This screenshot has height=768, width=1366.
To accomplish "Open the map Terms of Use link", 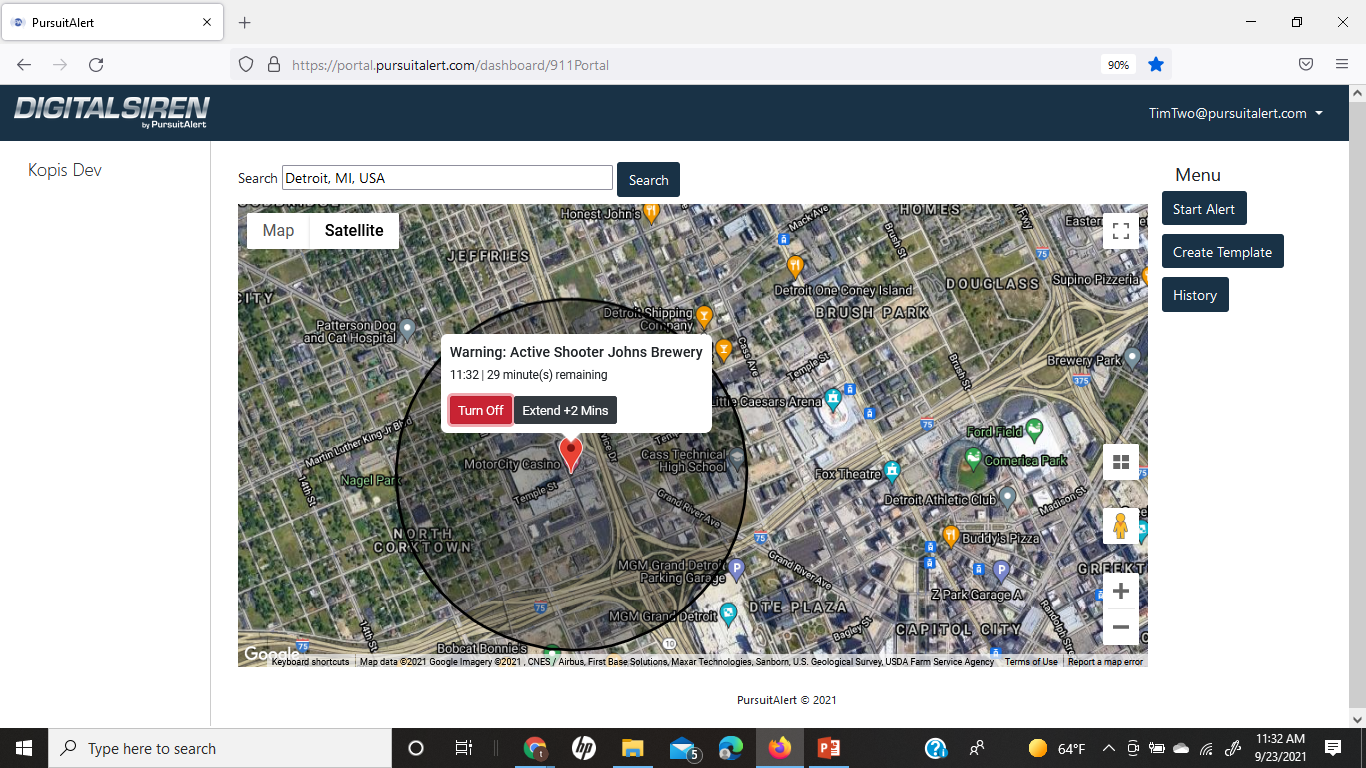I will (1031, 662).
